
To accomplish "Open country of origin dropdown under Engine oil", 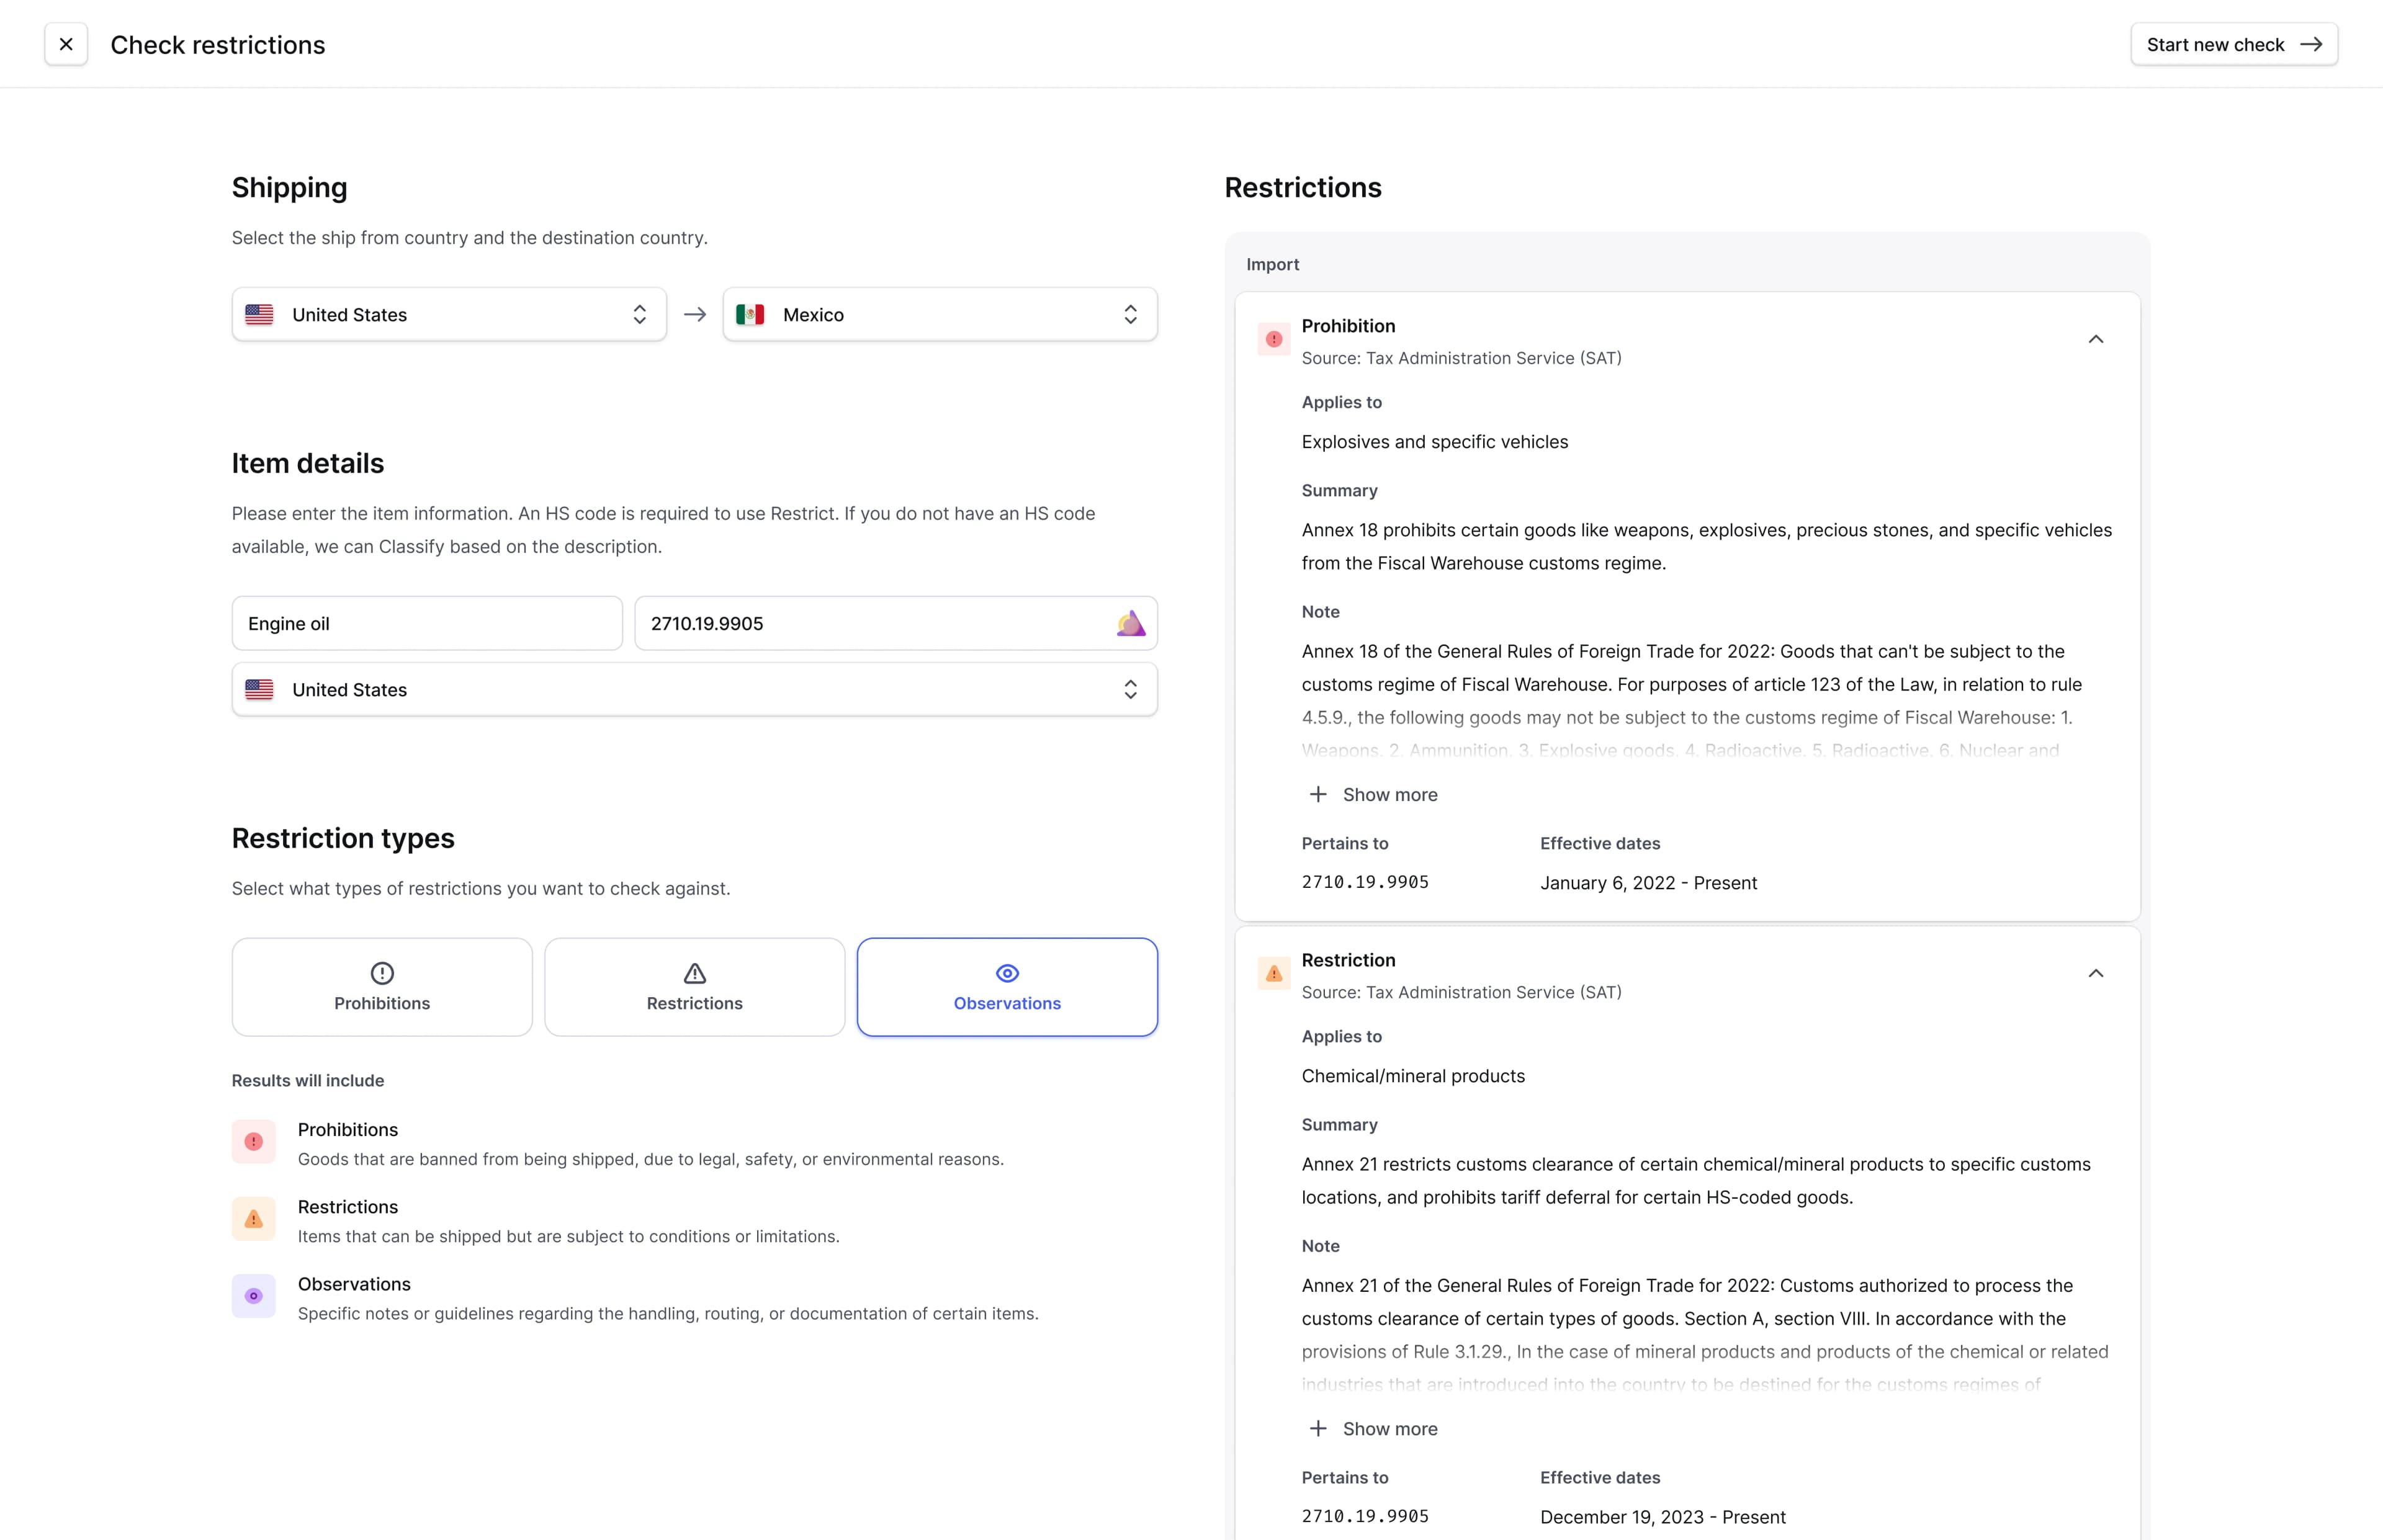I will pyautogui.click(x=694, y=690).
